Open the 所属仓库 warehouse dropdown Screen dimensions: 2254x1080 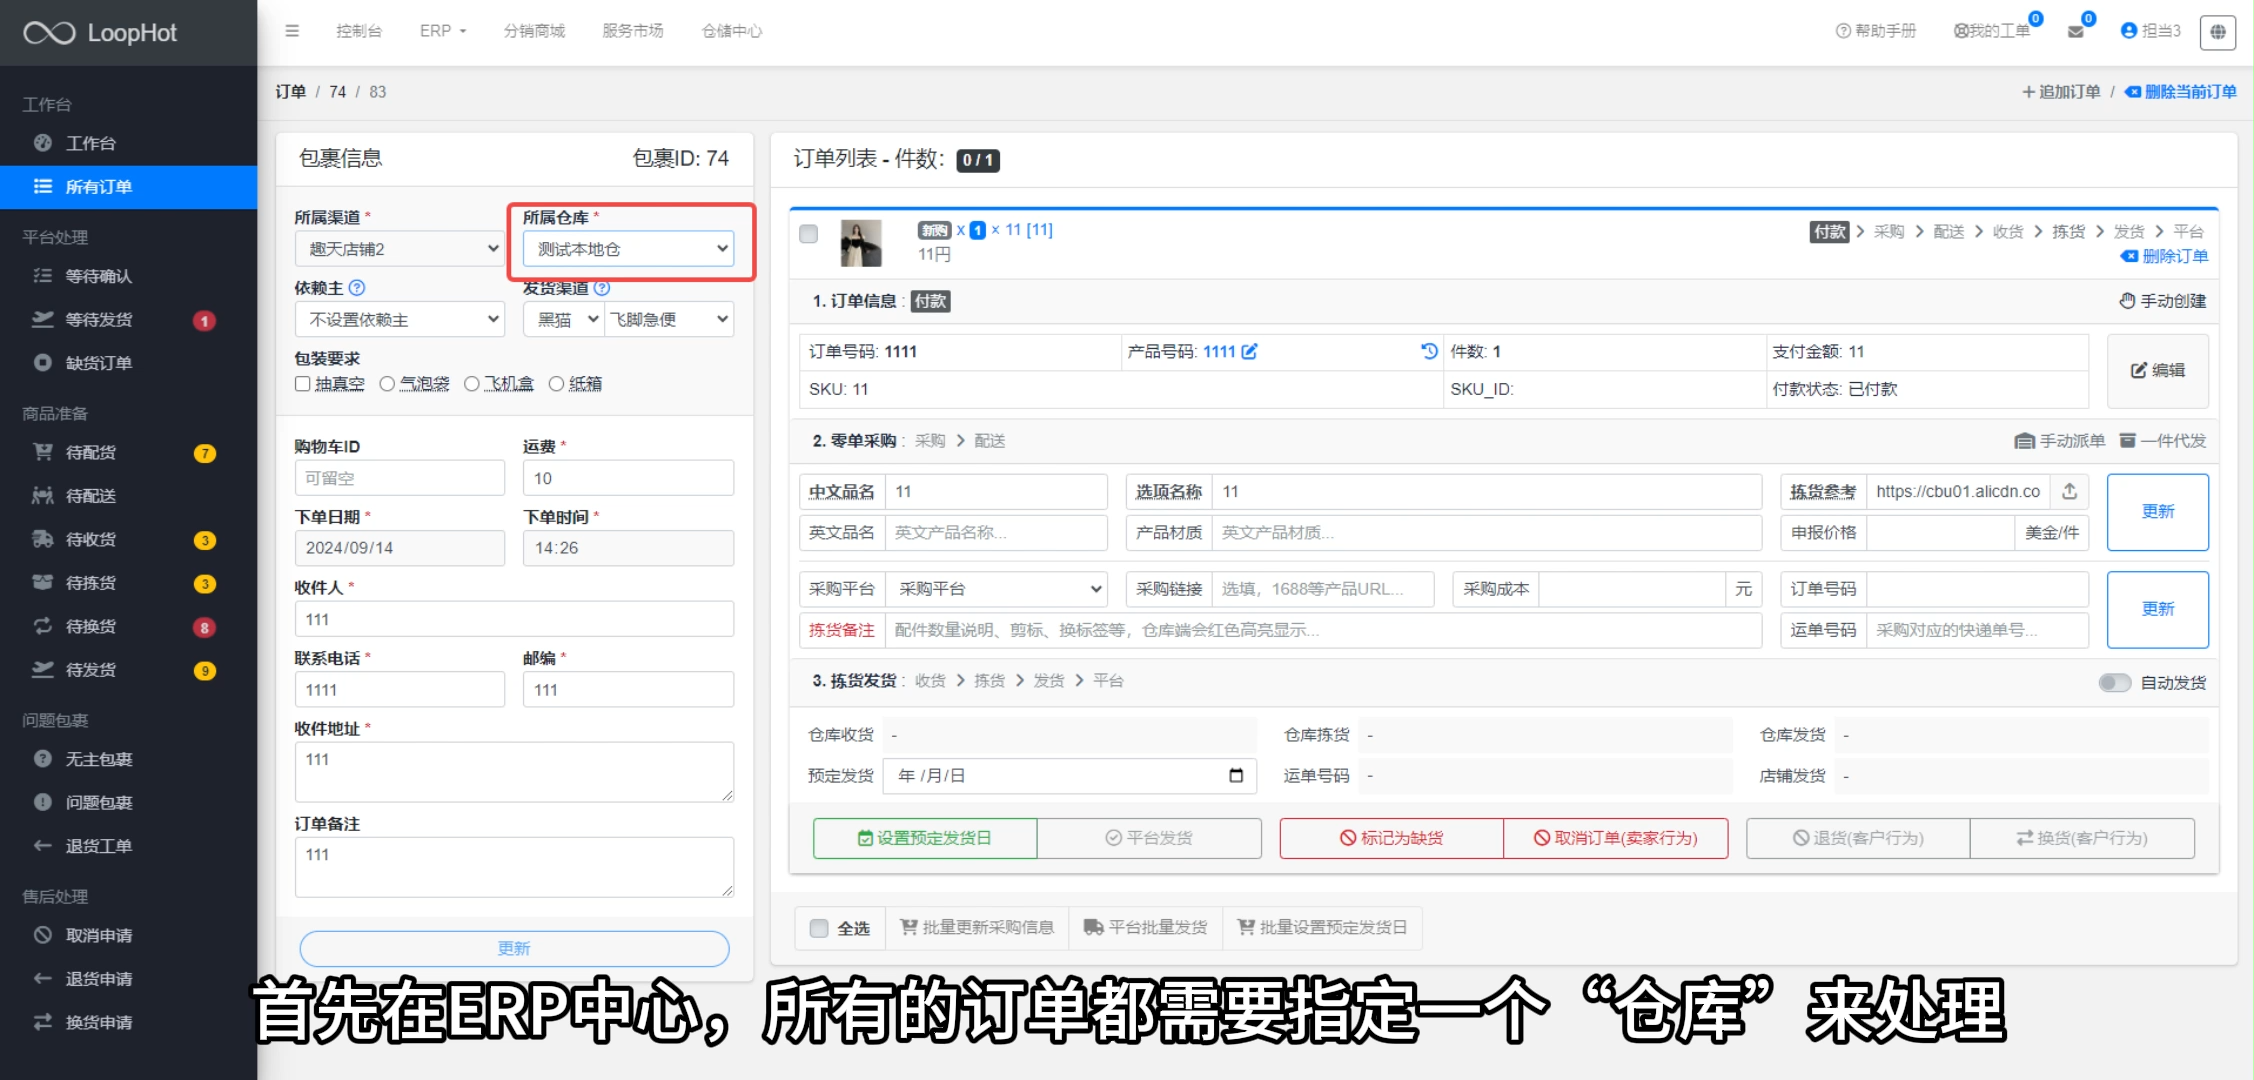(x=628, y=248)
